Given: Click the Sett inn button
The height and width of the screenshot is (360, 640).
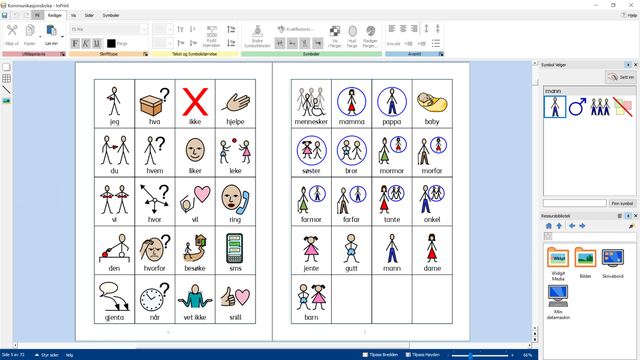Looking at the screenshot, I should 621,77.
